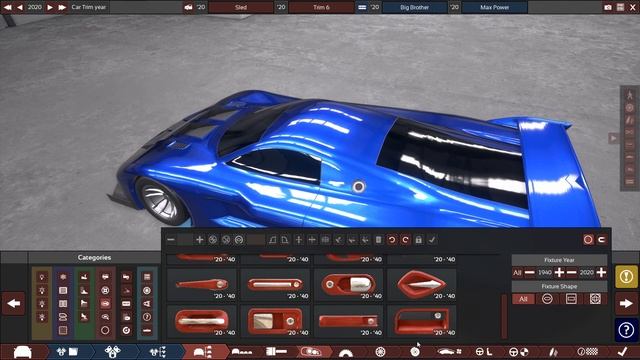The image size is (640, 360).
Task: Toggle the lock icon in fixture toolbar
Action: coord(418,240)
